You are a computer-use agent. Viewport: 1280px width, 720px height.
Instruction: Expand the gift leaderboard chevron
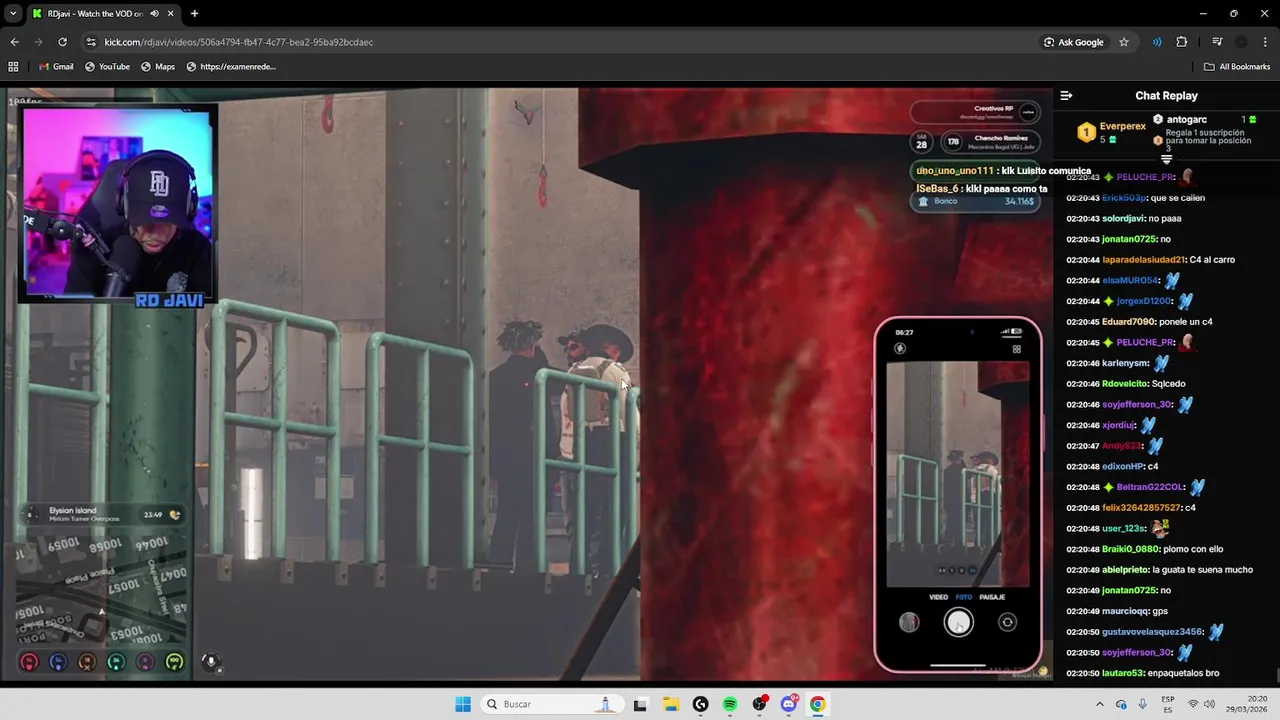1166,159
